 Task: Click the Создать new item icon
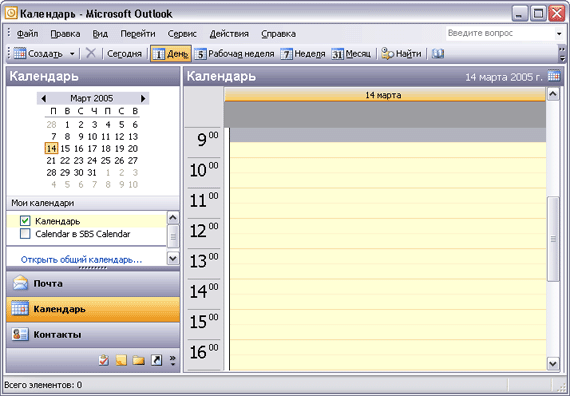click(20, 54)
